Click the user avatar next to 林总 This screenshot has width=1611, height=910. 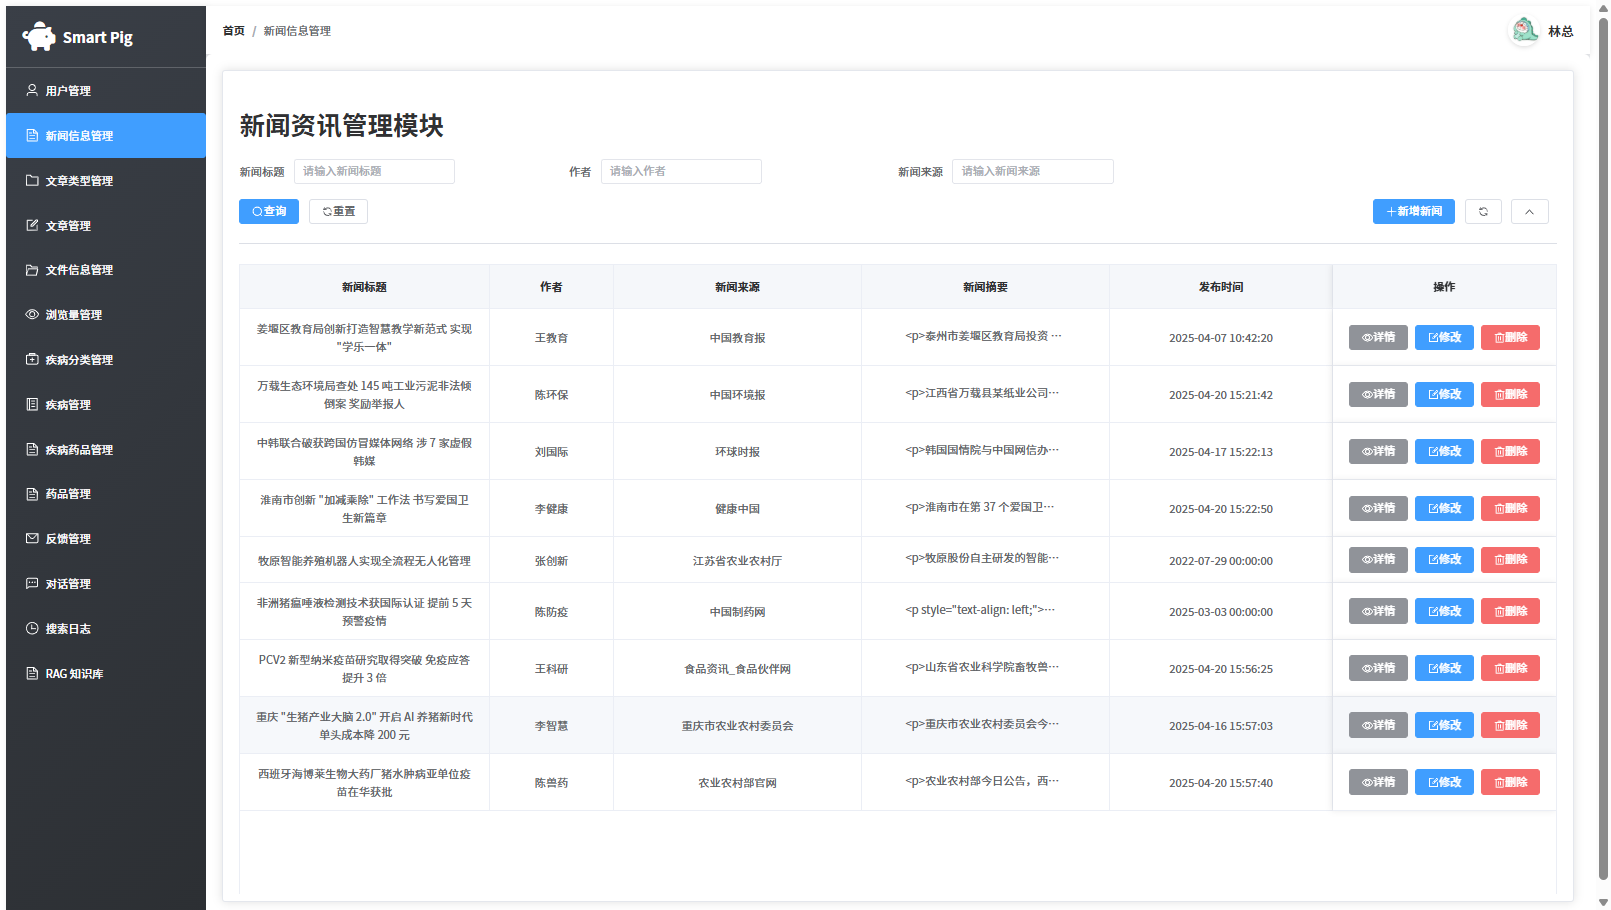coord(1524,31)
